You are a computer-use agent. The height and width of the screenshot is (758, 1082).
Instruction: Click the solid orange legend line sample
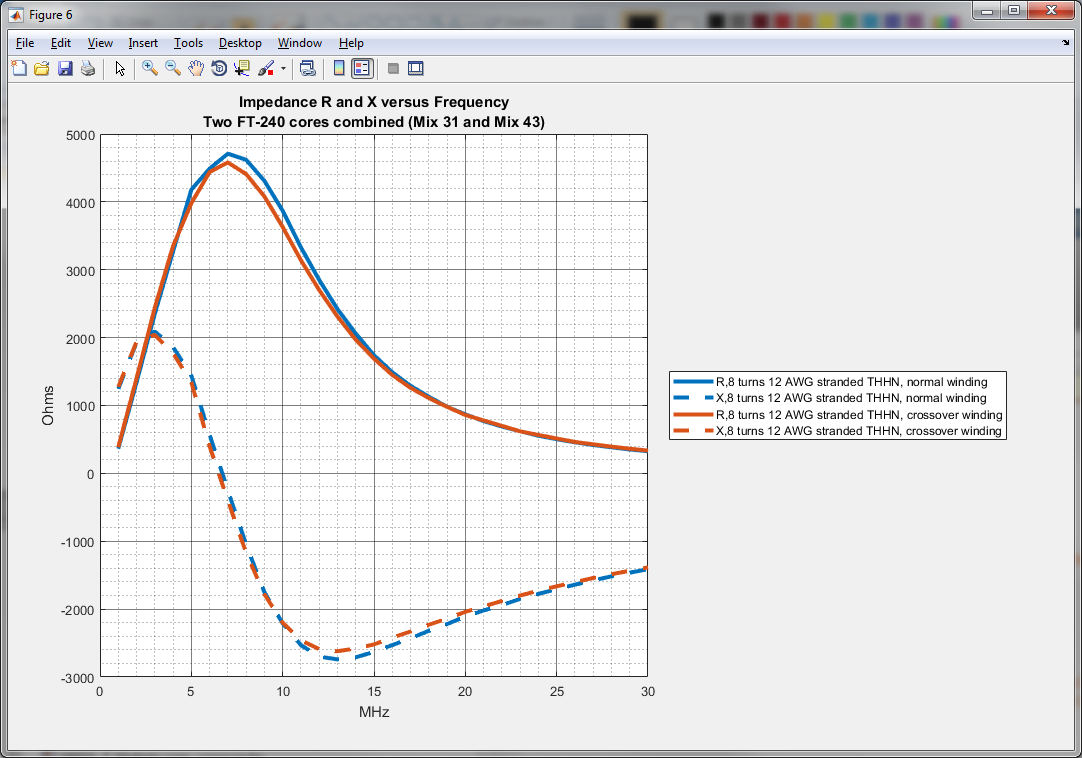pyautogui.click(x=693, y=415)
